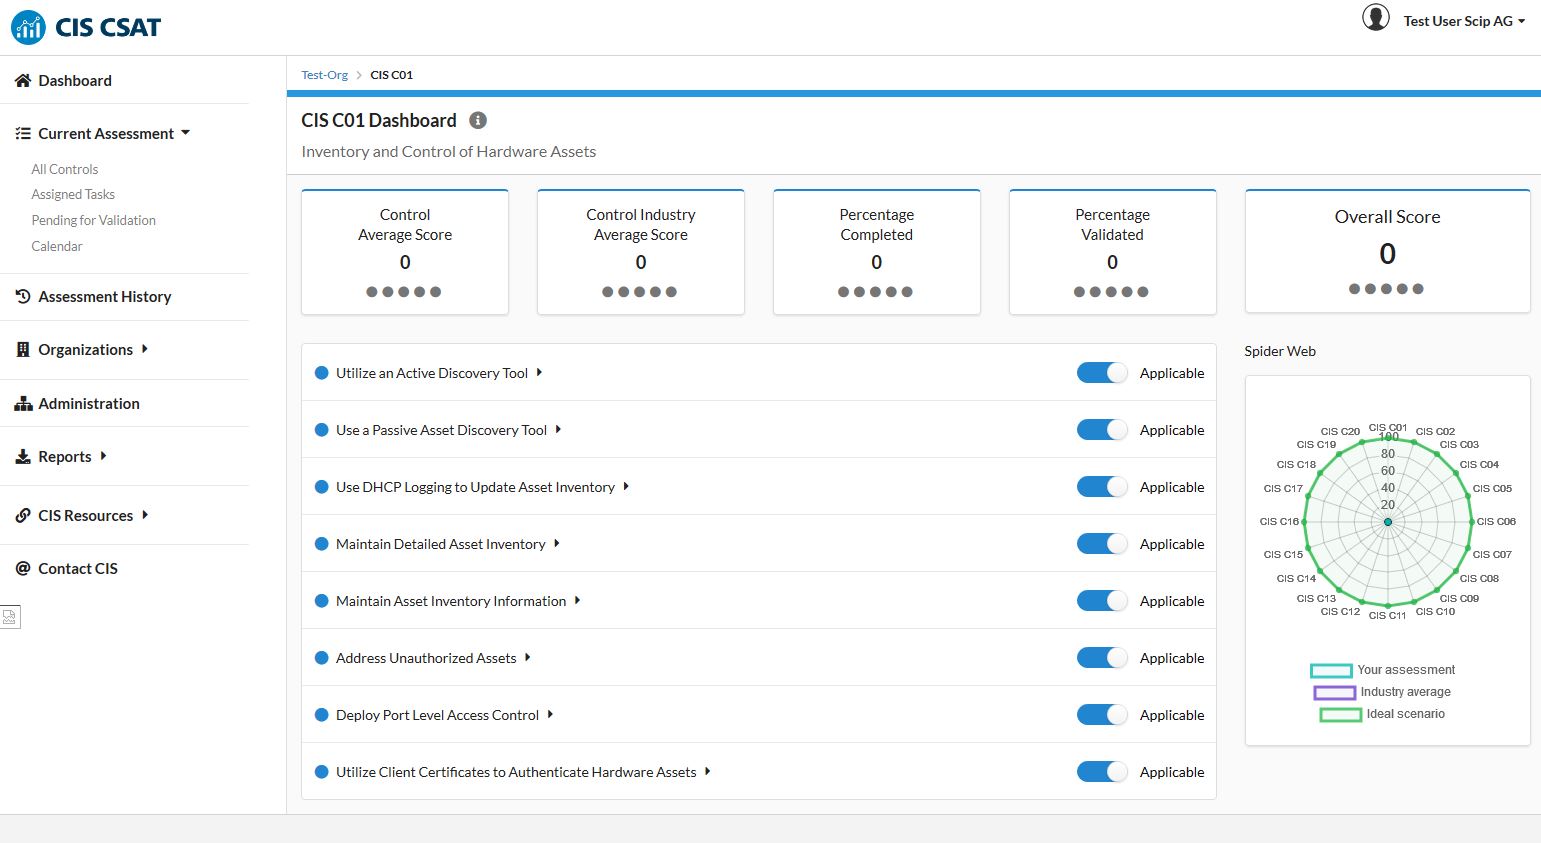The image size is (1541, 843).
Task: Click blue dot beside Address Unauthorized Assets
Action: coord(322,658)
